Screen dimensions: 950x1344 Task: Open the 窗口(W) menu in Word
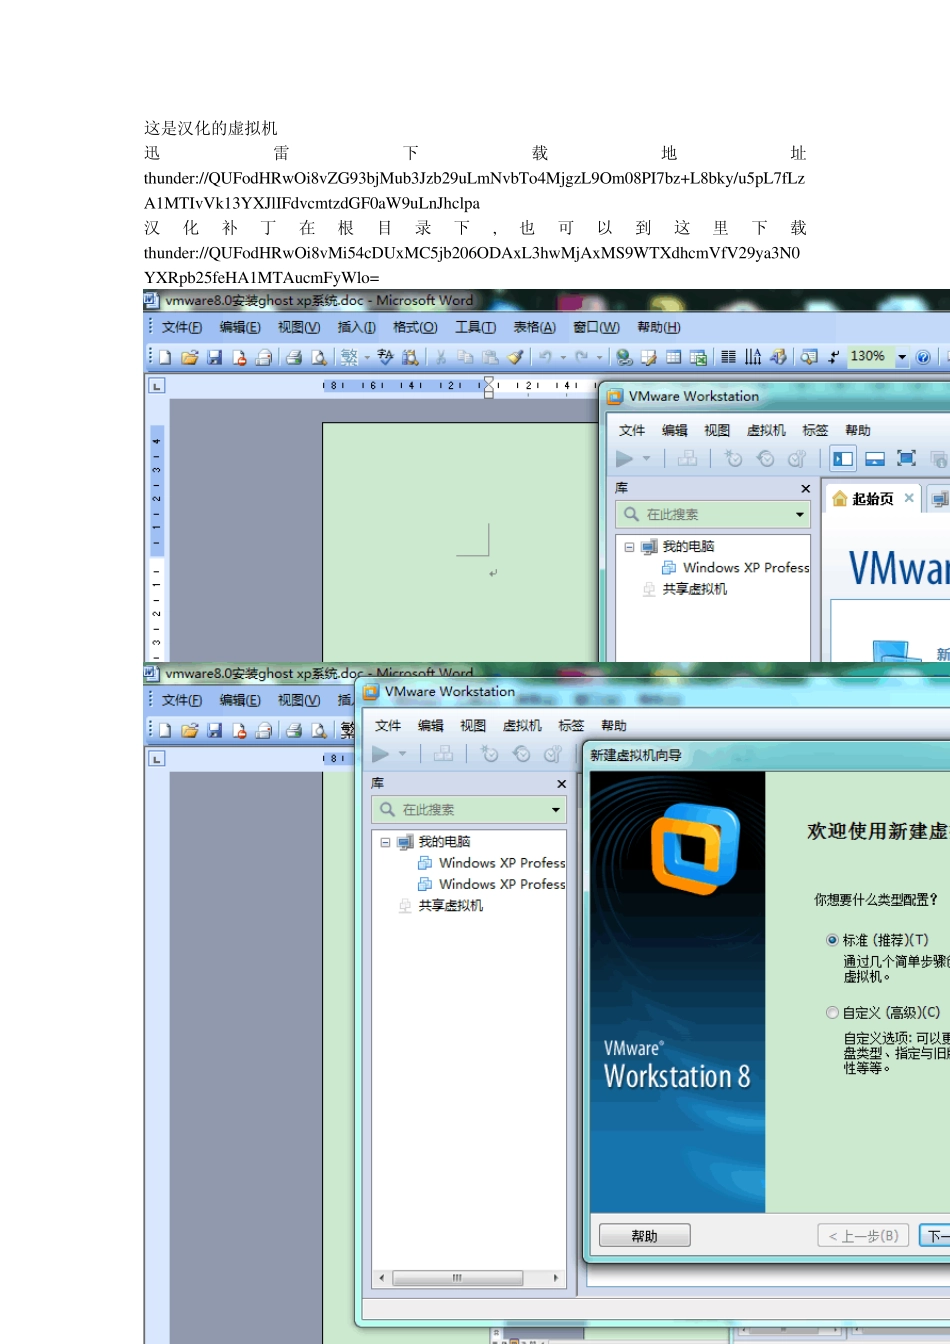coord(596,328)
